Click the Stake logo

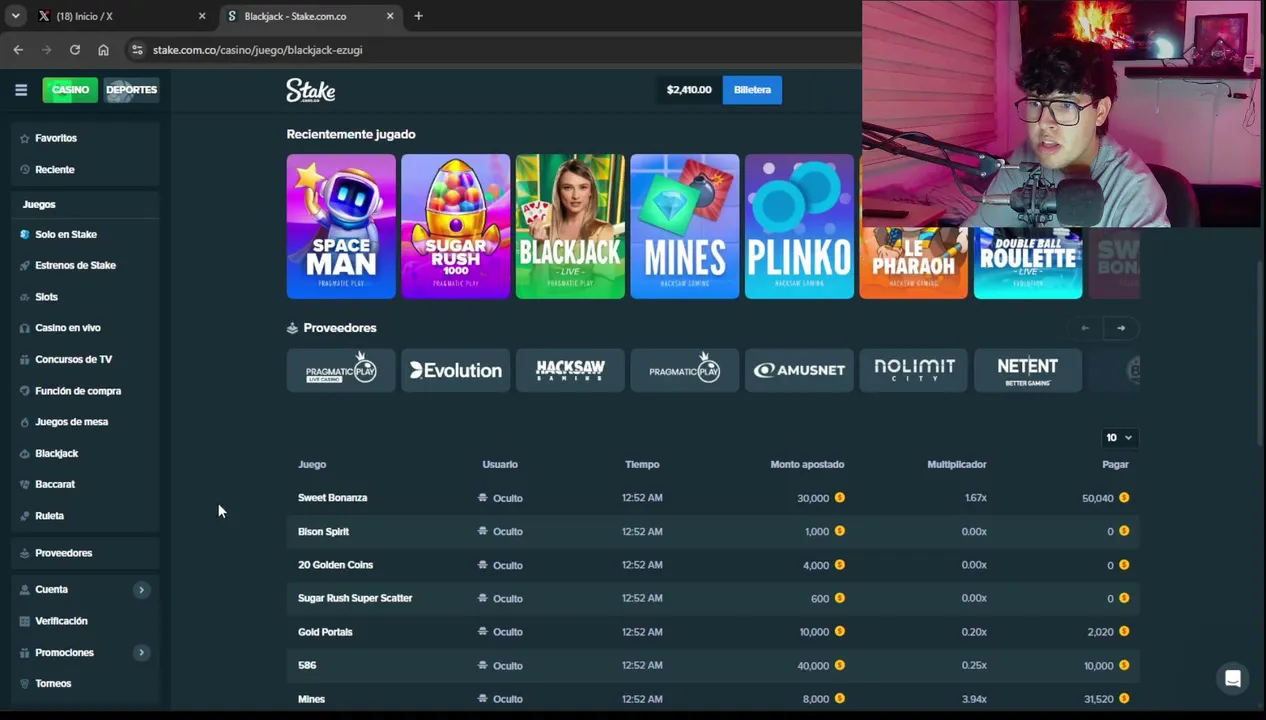coord(311,90)
